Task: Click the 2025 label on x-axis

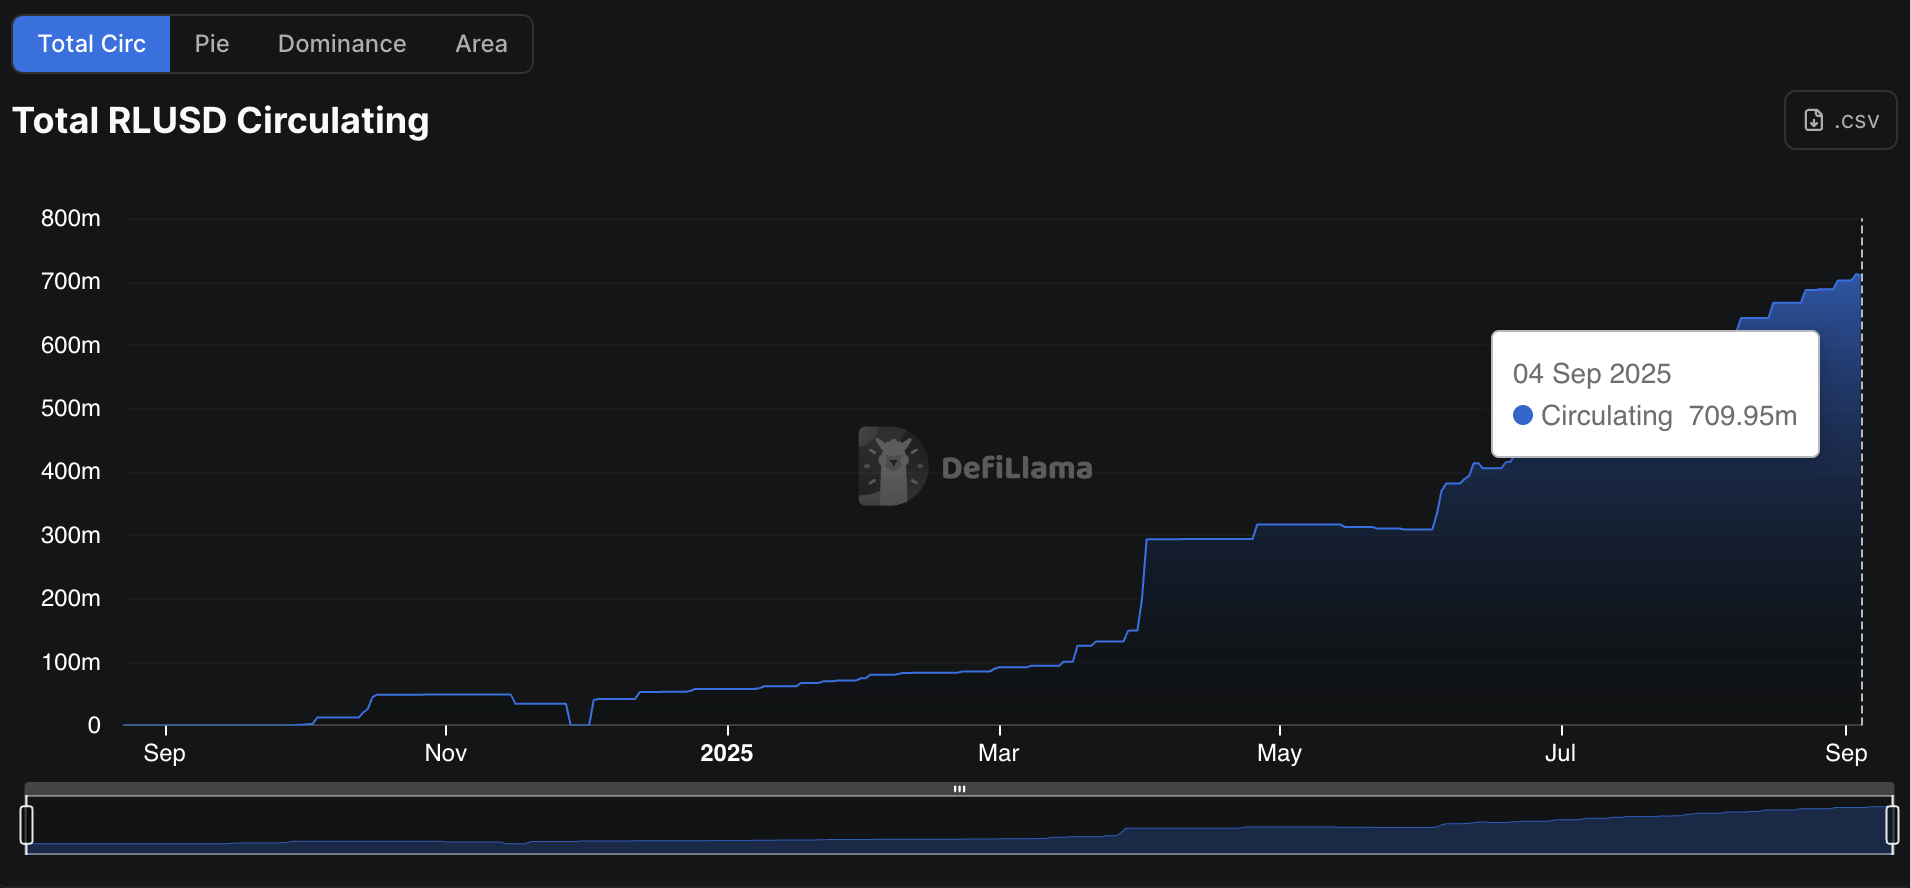Action: pos(726,753)
